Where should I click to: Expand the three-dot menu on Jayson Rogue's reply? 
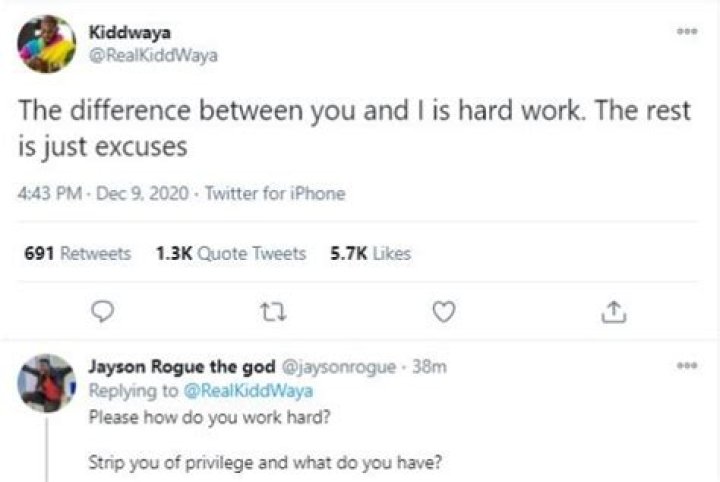click(x=686, y=367)
